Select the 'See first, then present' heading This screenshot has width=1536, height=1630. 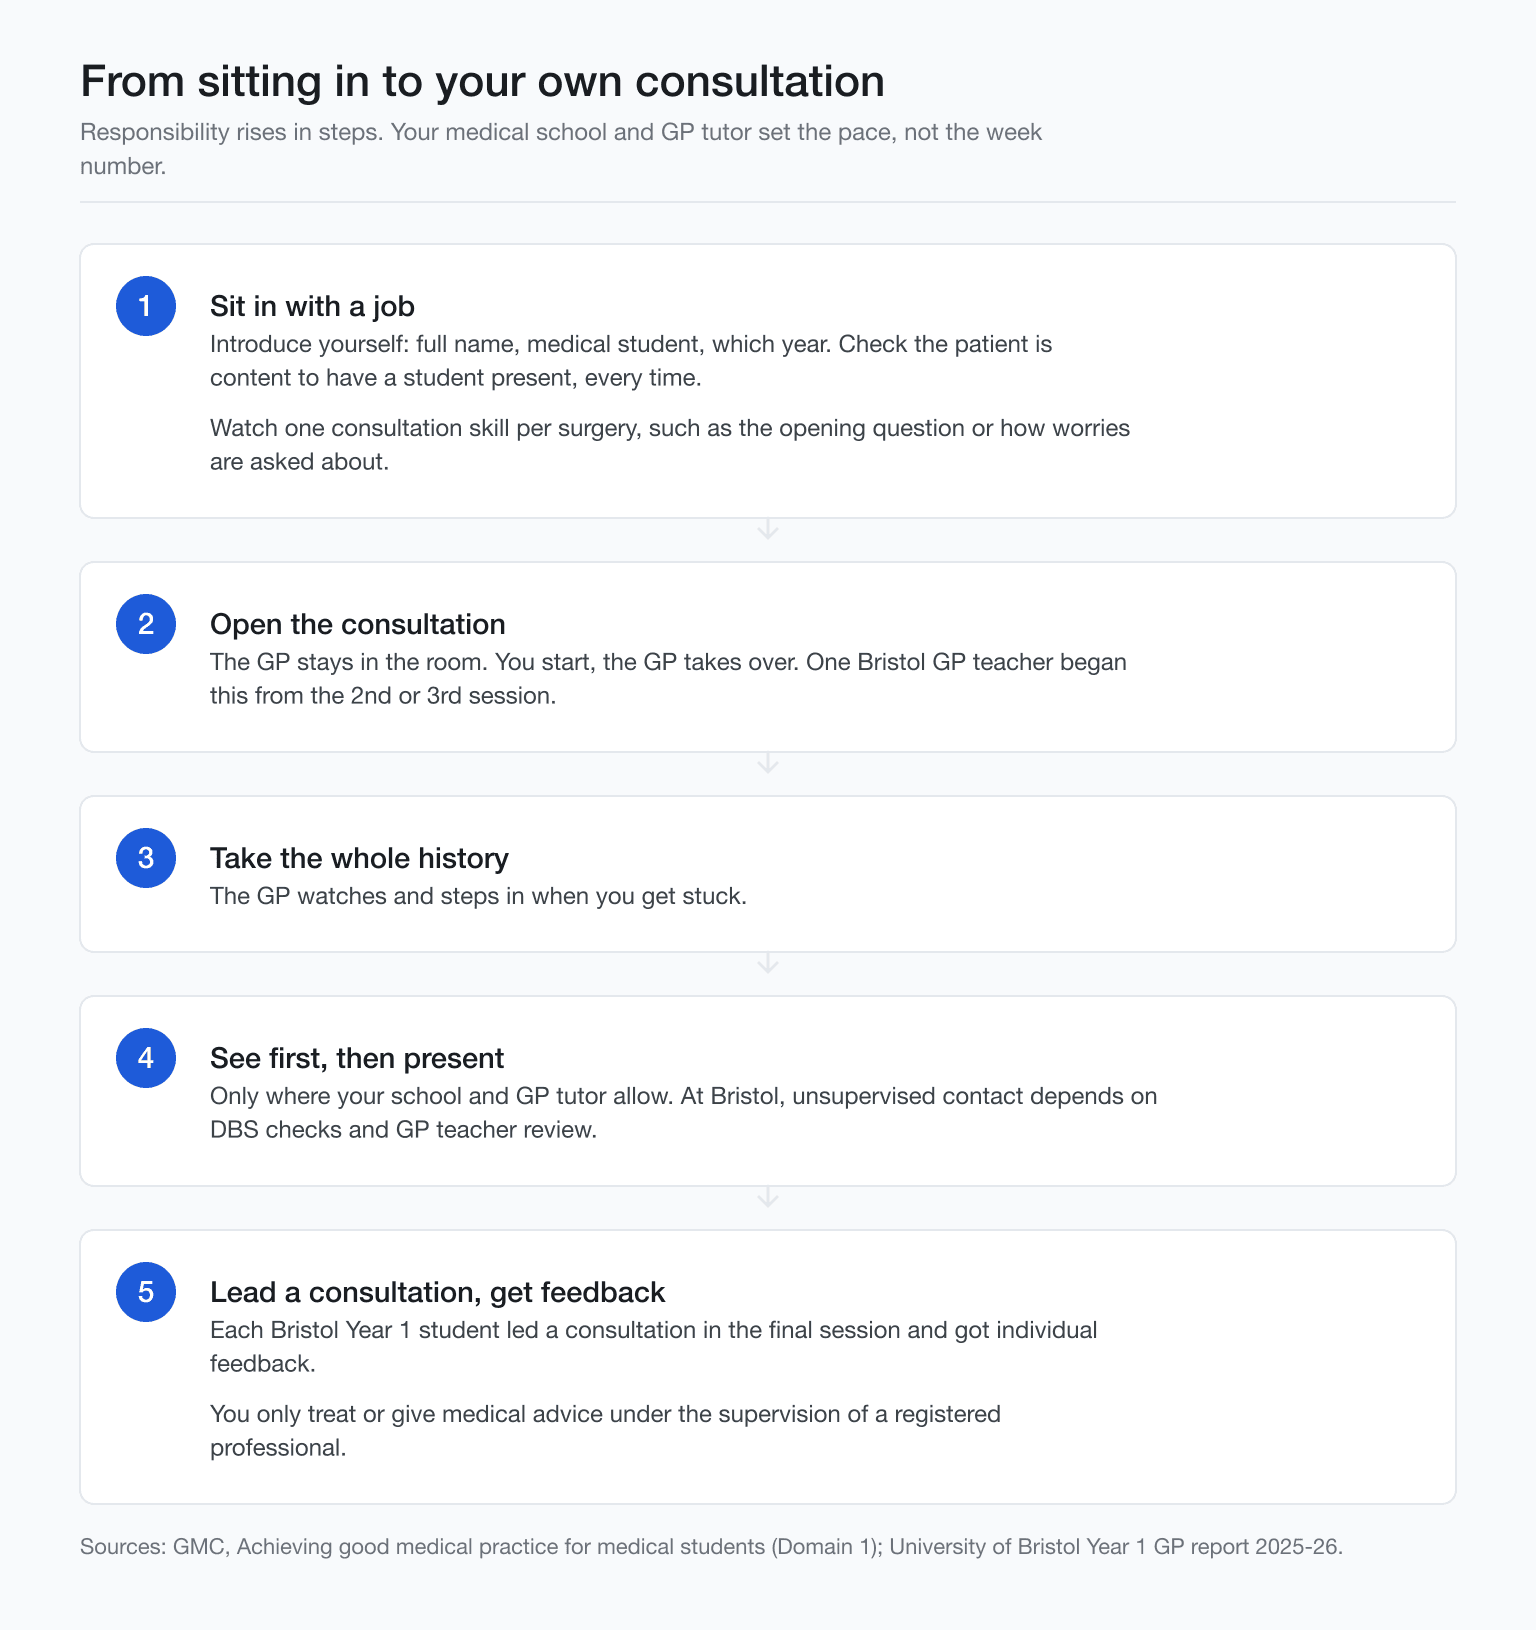[357, 1058]
